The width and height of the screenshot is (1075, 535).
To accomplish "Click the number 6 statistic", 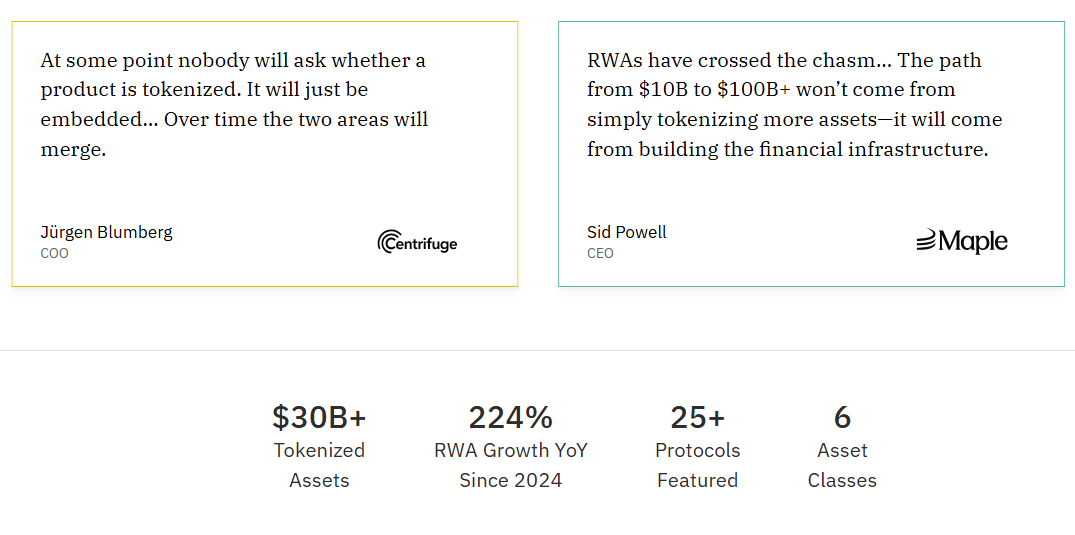I will (x=842, y=417).
